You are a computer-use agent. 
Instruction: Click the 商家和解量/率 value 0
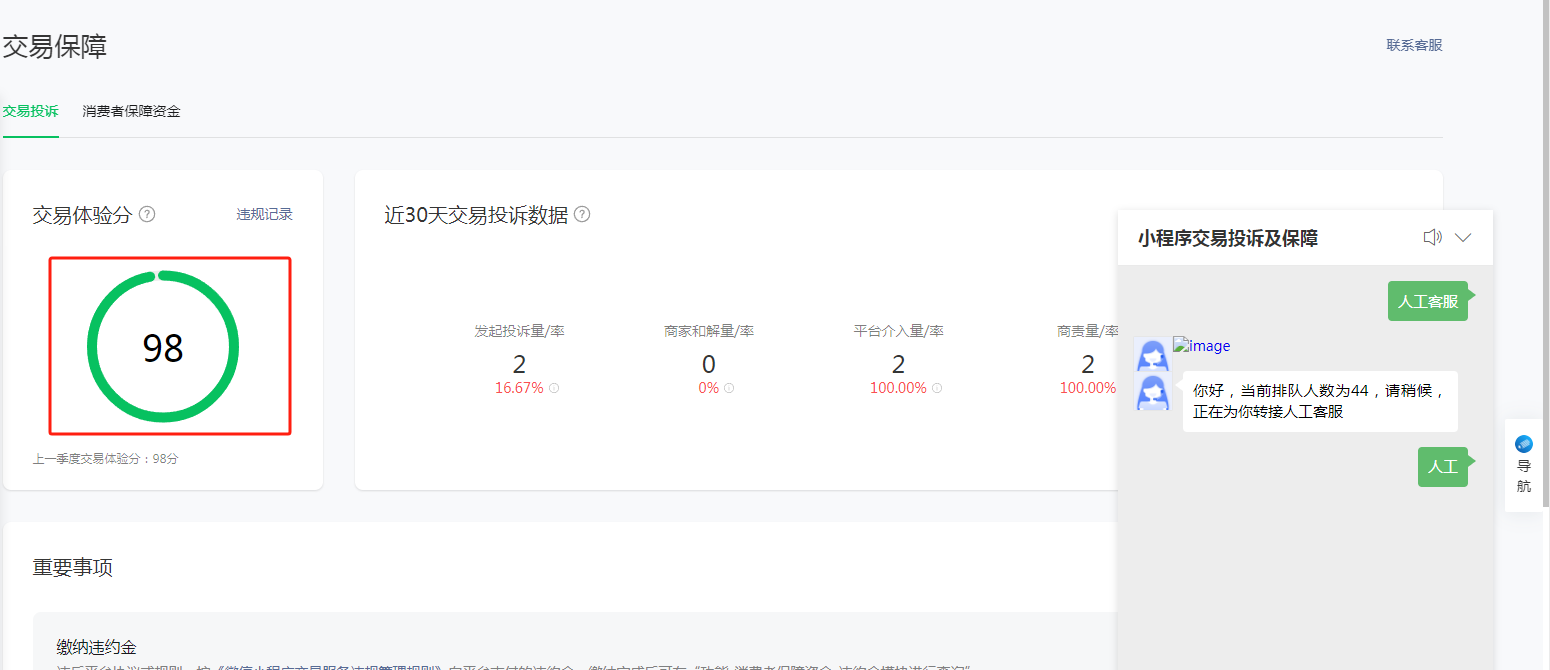pos(709,364)
